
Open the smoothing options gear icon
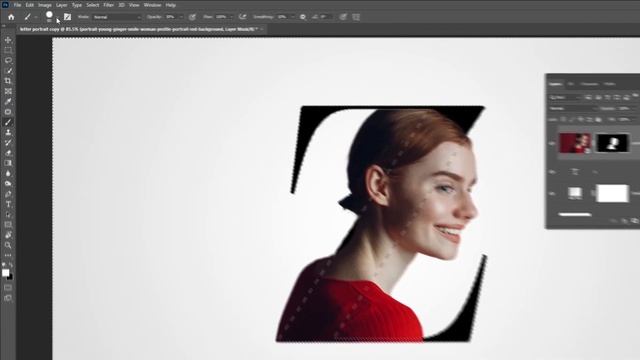click(303, 17)
